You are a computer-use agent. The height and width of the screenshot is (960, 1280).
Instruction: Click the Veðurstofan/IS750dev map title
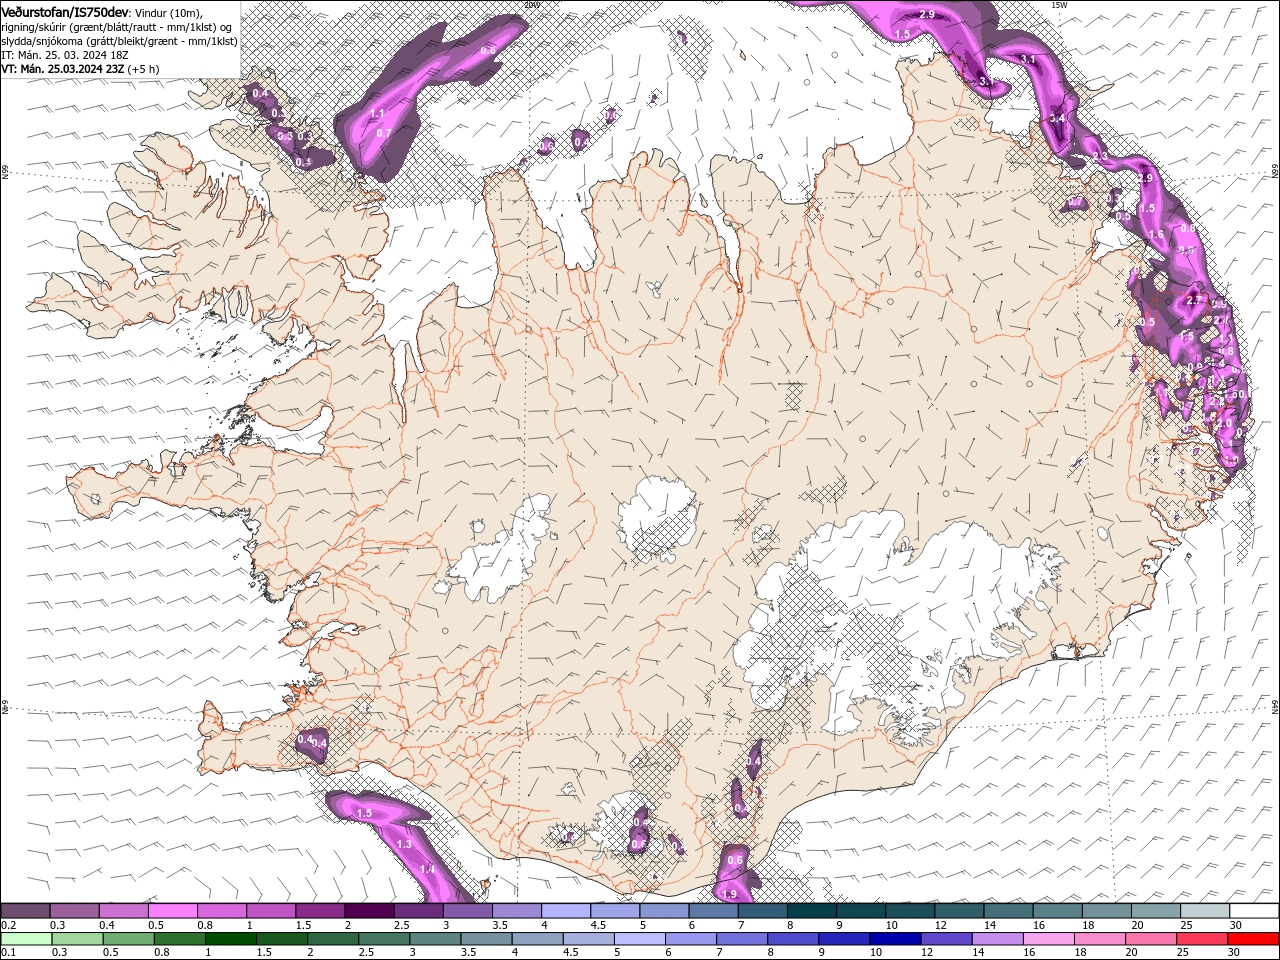tap(65, 11)
